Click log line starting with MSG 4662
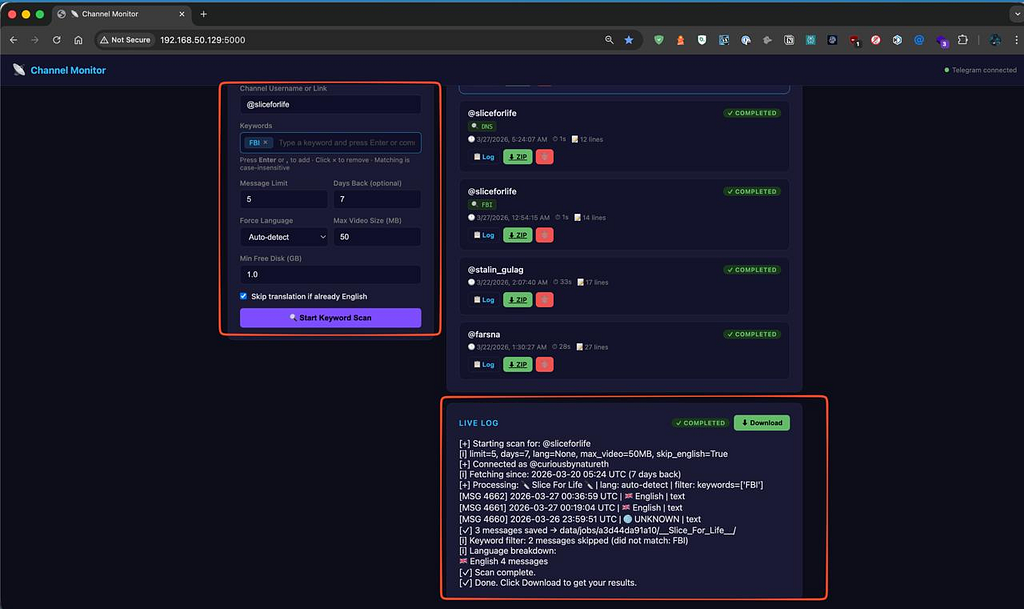1024x609 pixels. pyautogui.click(x=572, y=496)
